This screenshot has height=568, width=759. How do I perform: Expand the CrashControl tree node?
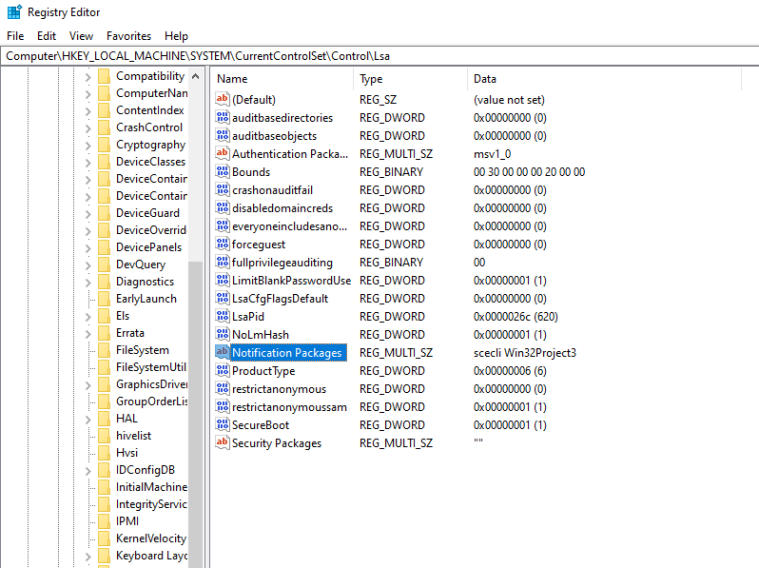(88, 128)
